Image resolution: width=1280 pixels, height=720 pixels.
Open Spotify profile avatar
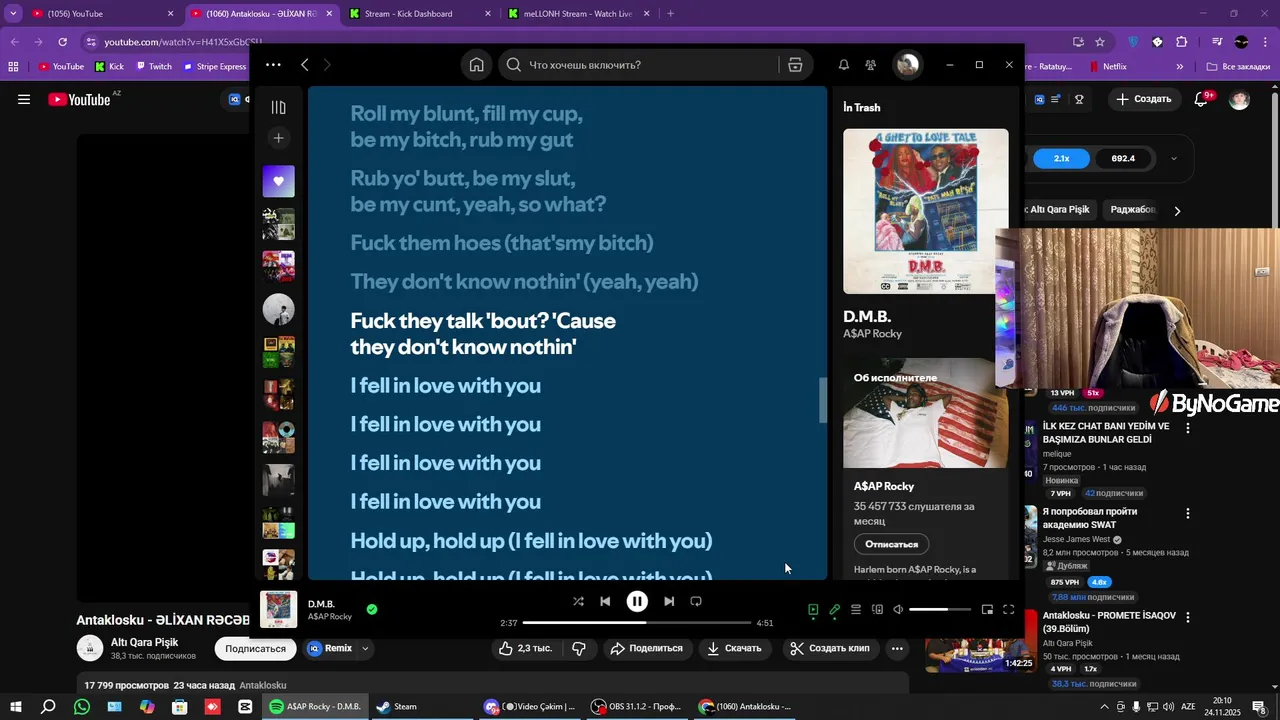click(908, 65)
